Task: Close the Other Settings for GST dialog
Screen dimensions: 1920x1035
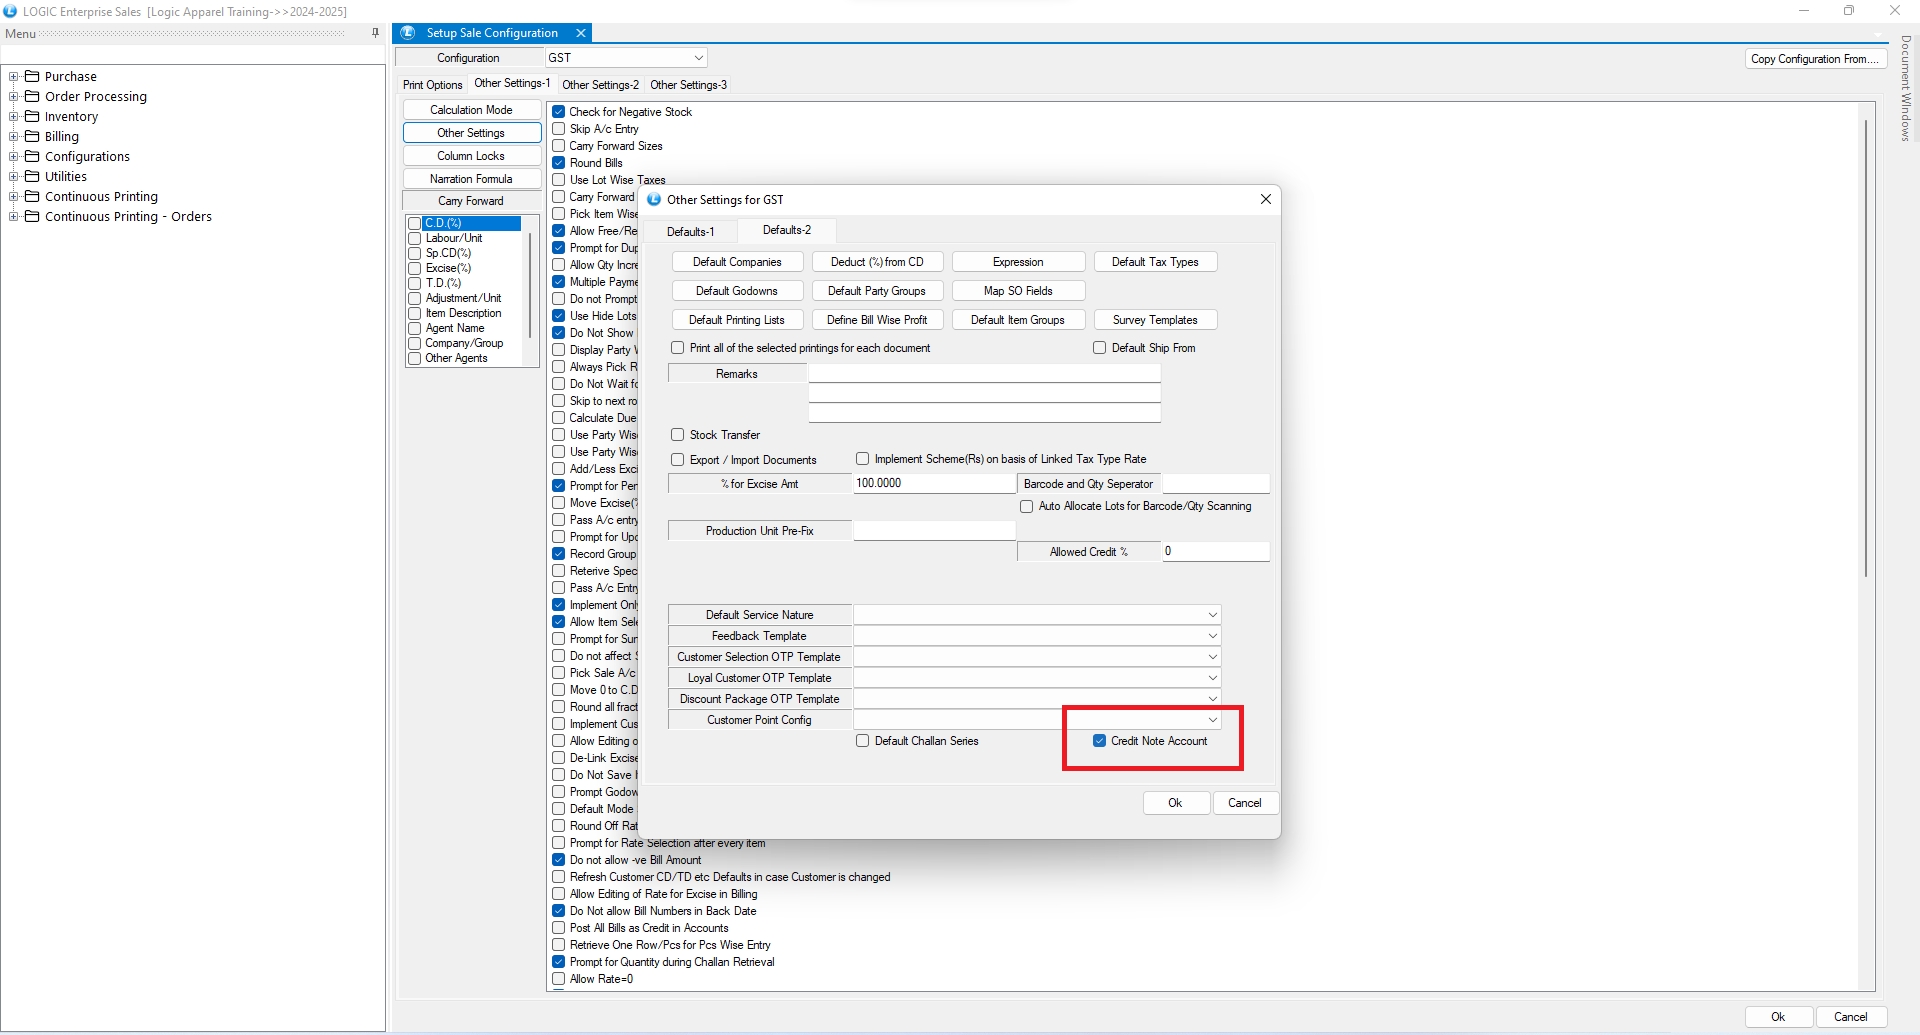Action: (x=1265, y=199)
